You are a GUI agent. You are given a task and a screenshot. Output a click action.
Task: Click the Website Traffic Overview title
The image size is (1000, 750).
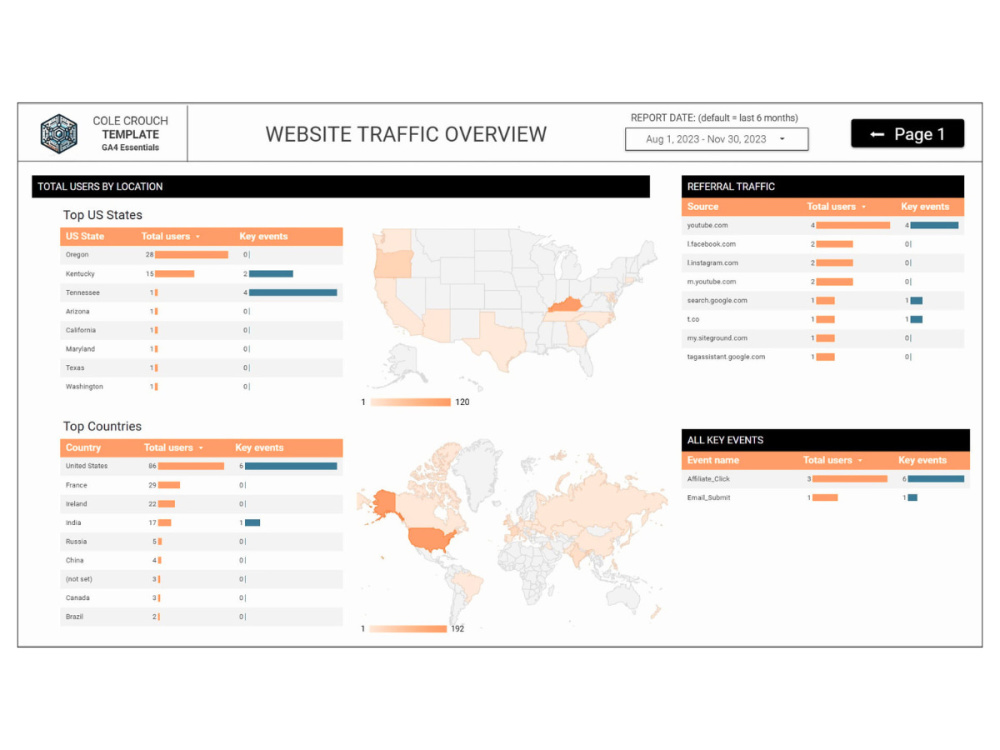pyautogui.click(x=406, y=135)
